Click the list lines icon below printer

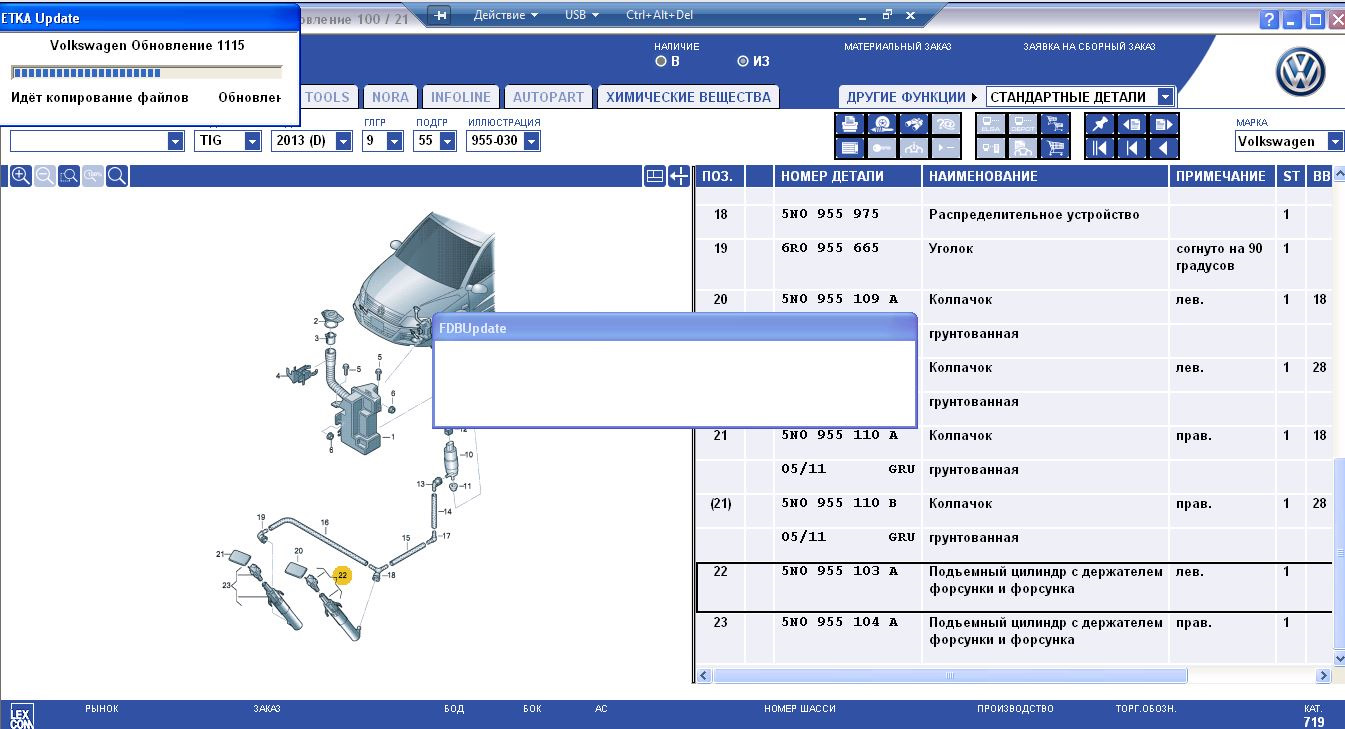click(850, 148)
